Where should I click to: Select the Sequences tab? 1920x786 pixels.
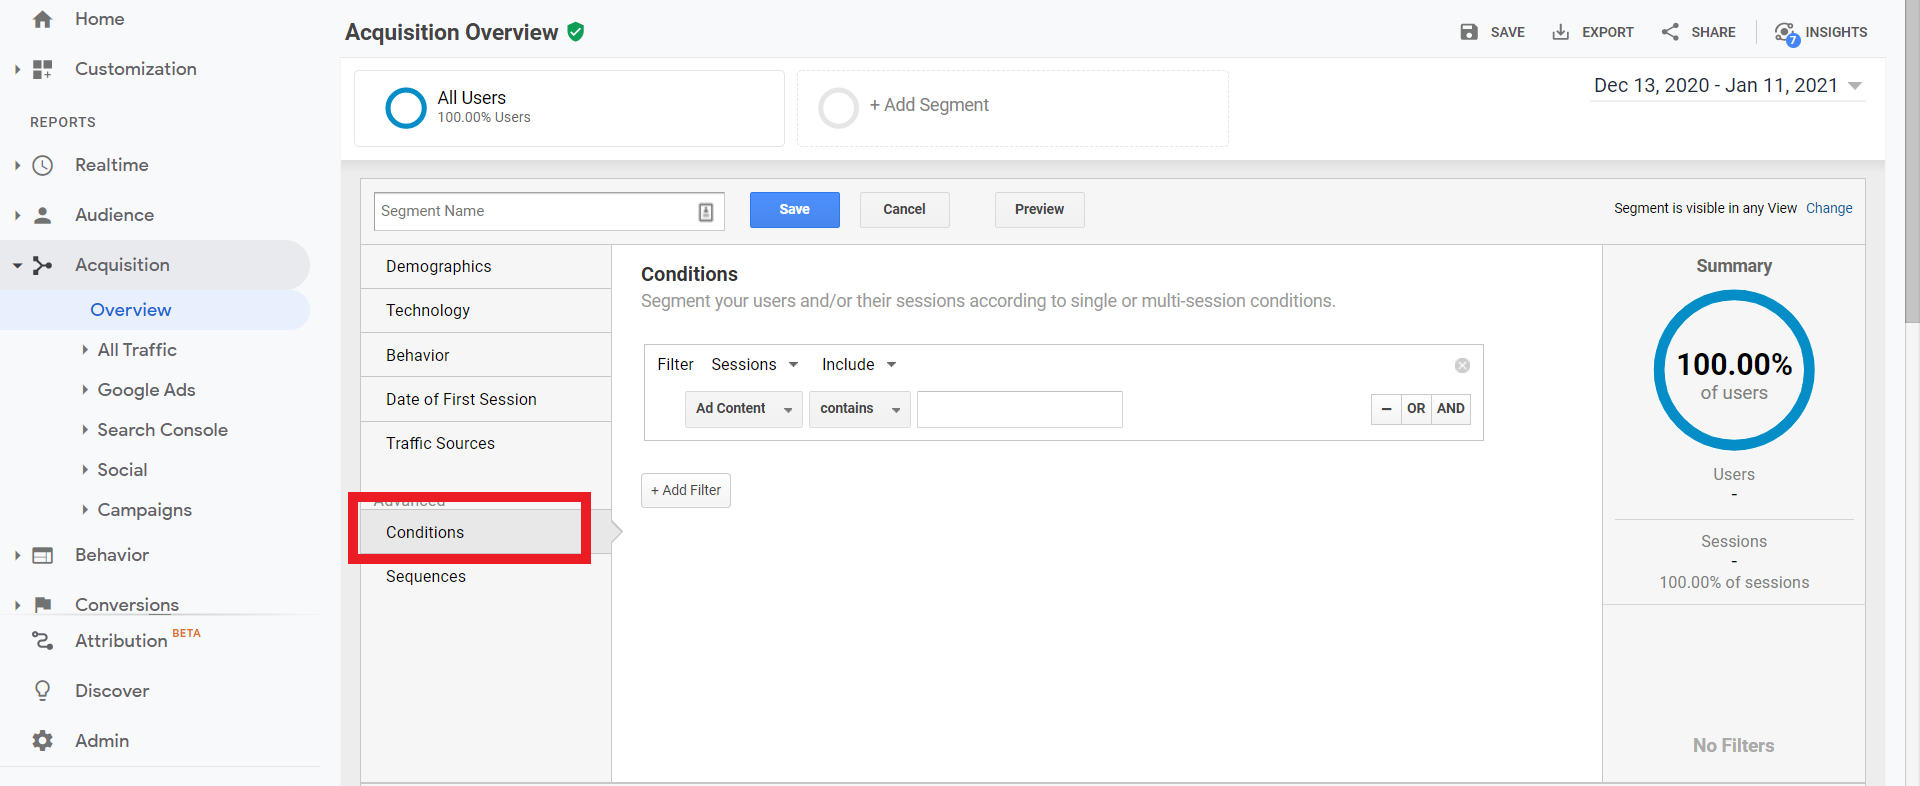[486, 576]
